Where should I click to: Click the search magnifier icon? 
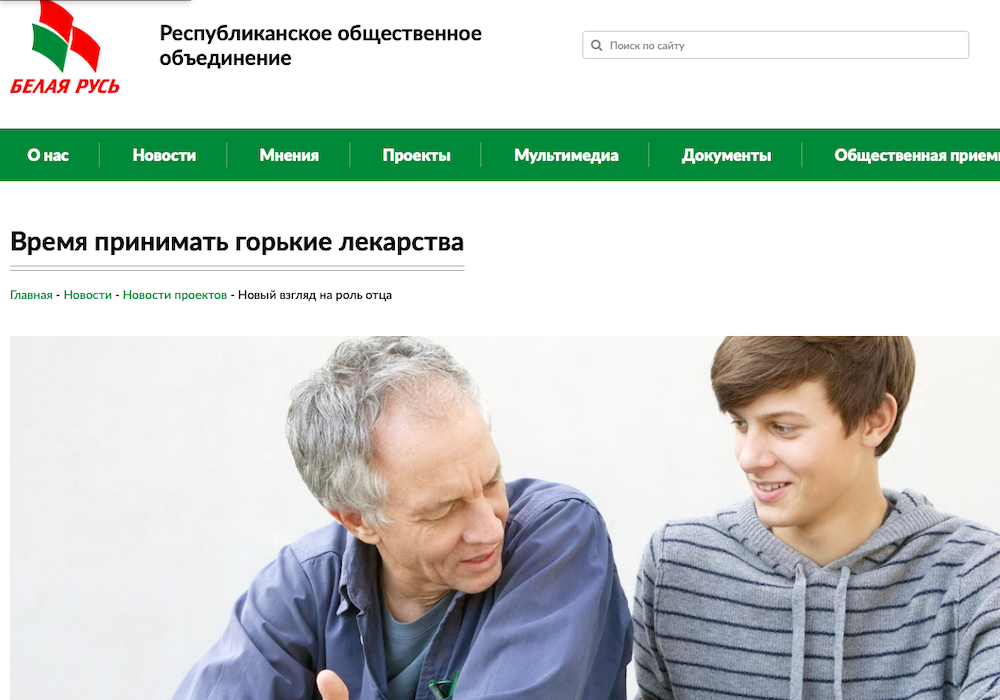click(596, 45)
